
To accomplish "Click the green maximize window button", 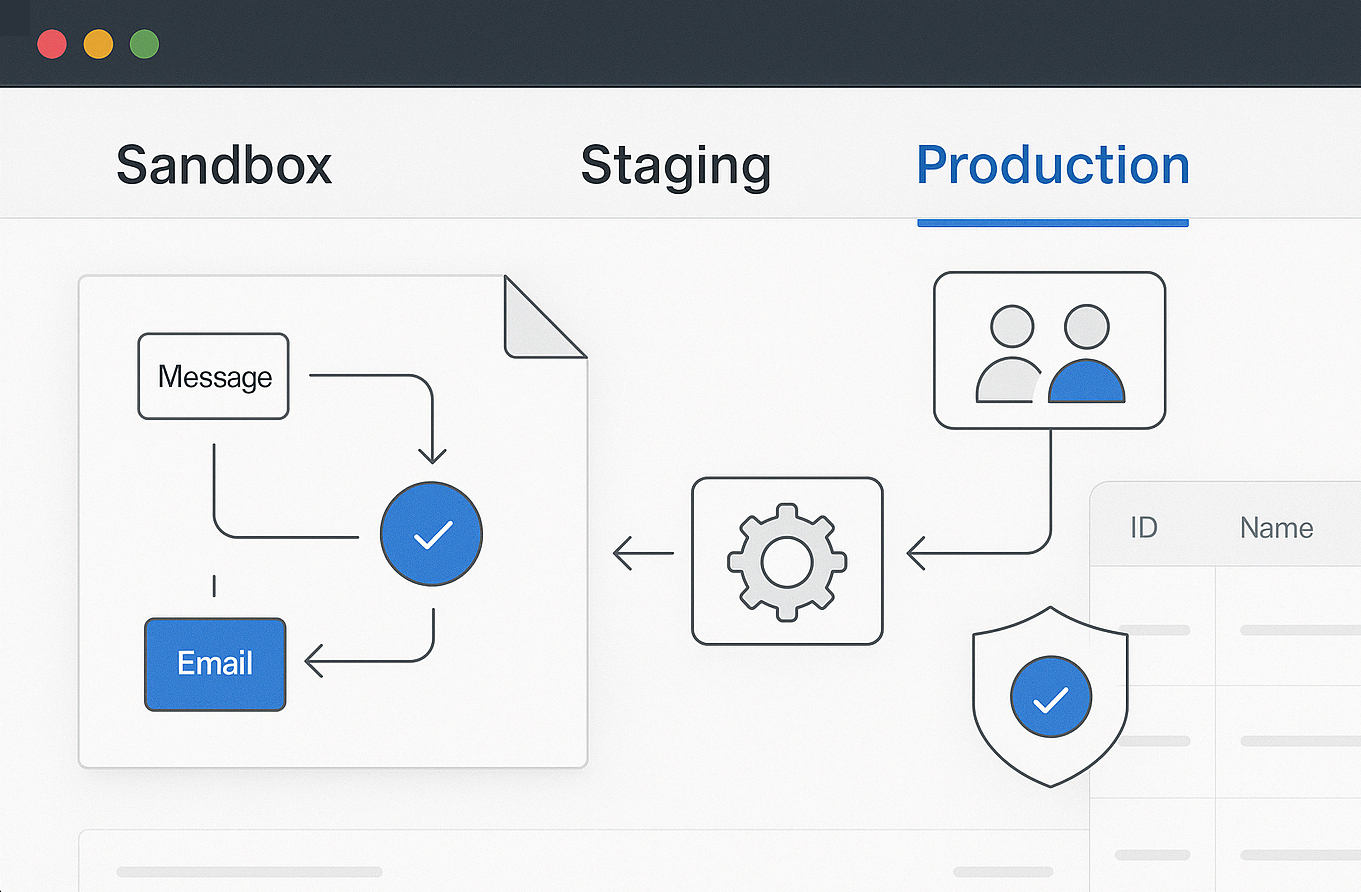I will [145, 44].
